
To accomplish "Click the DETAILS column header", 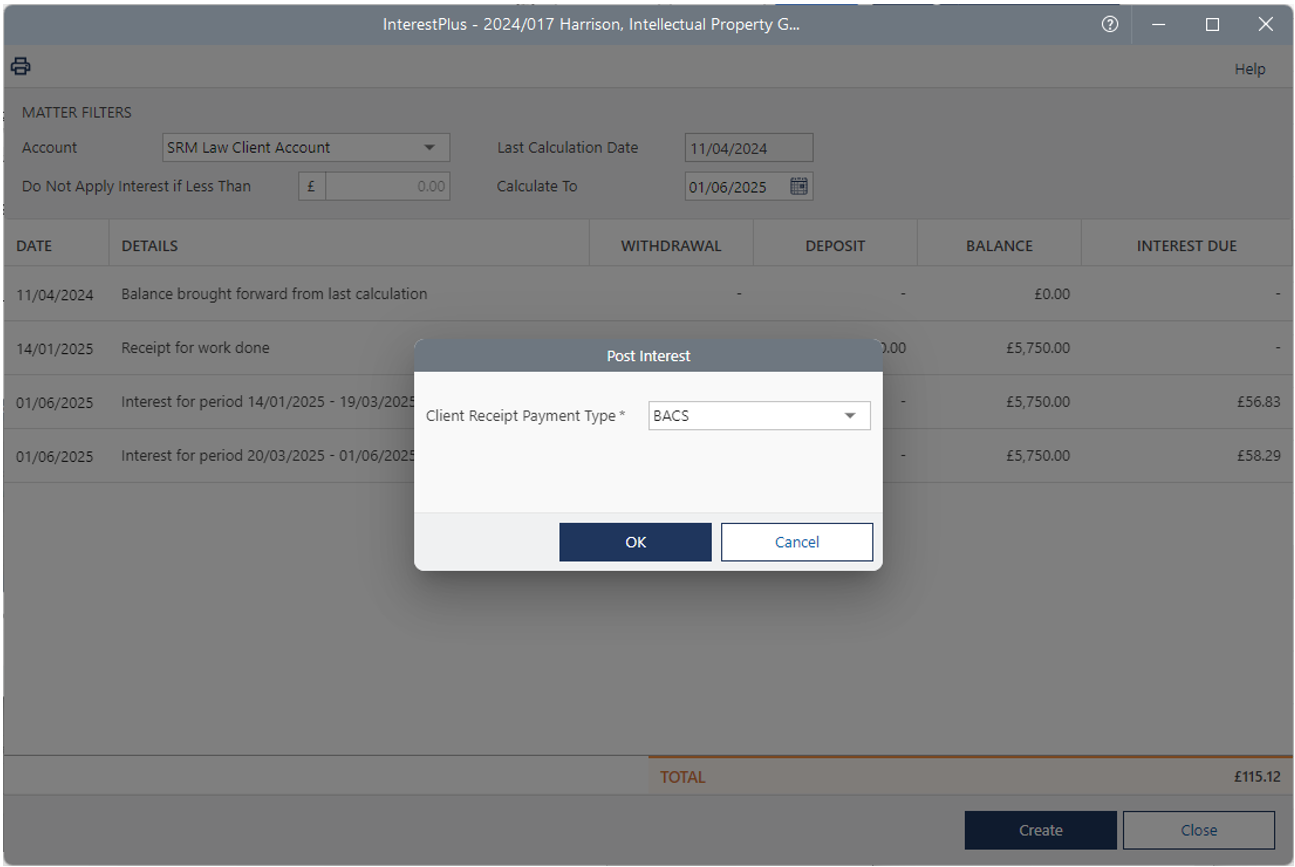I will [x=150, y=246].
